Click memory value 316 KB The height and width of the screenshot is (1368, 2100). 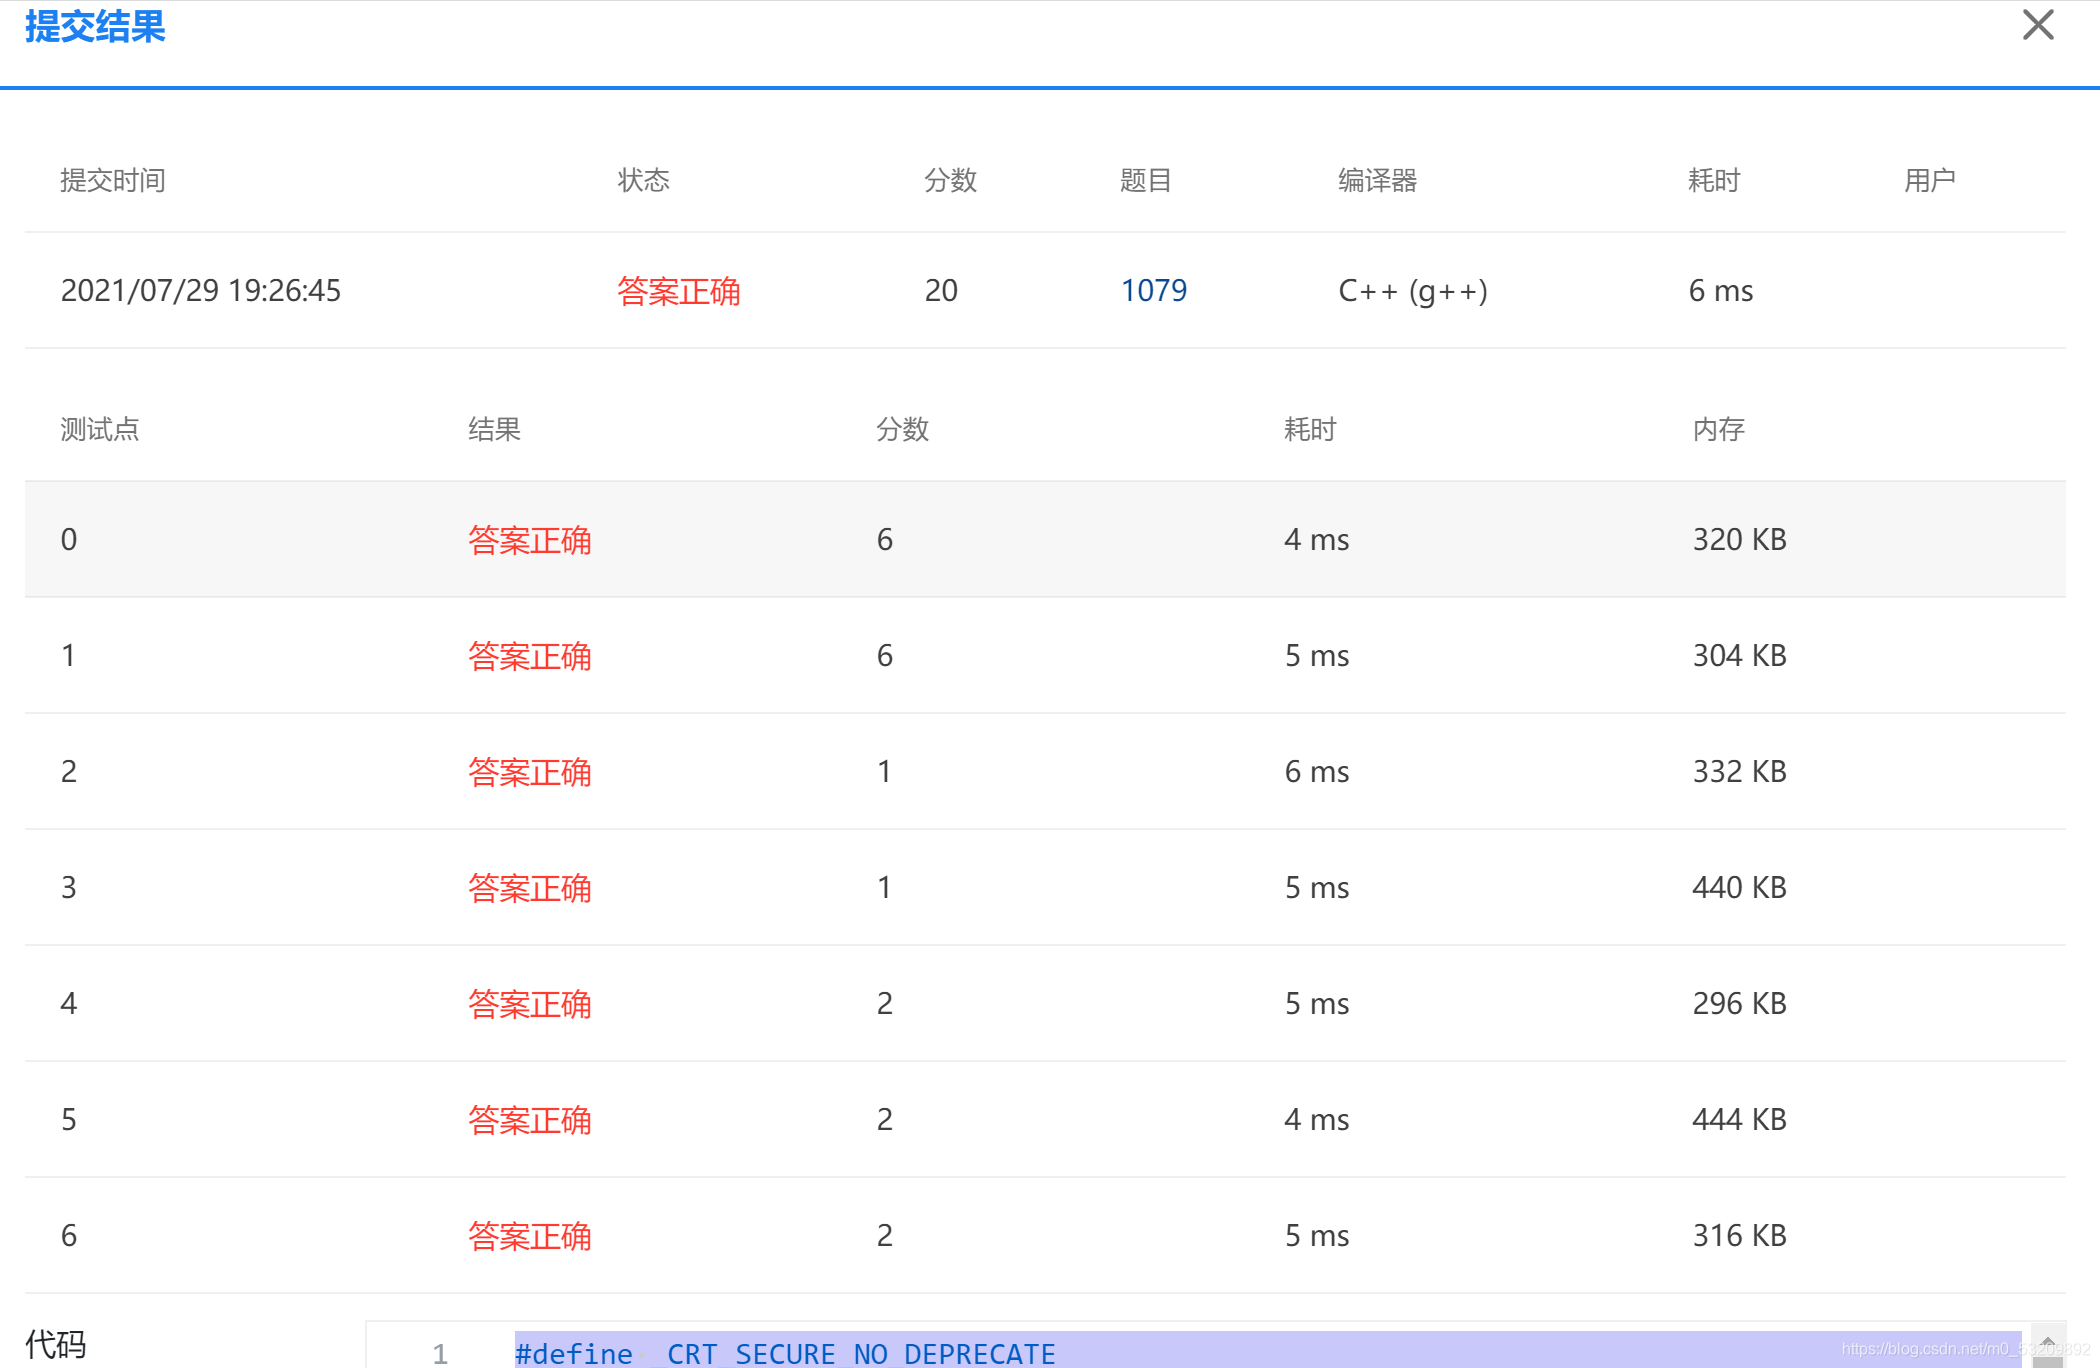click(1739, 1236)
